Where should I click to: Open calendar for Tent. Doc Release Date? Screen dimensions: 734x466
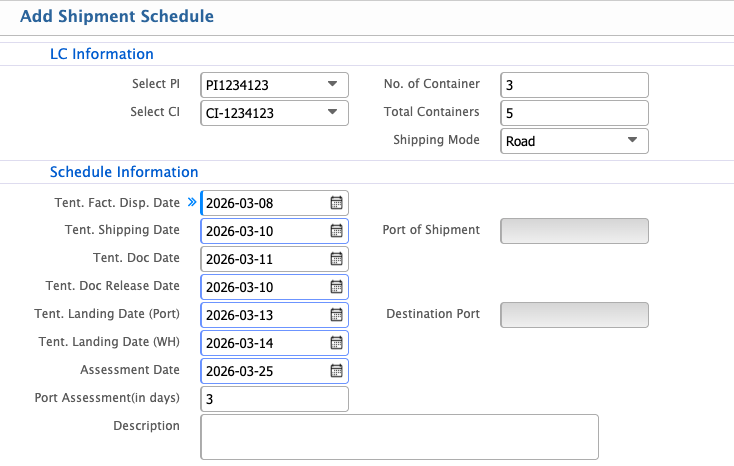pyautogui.click(x=336, y=287)
